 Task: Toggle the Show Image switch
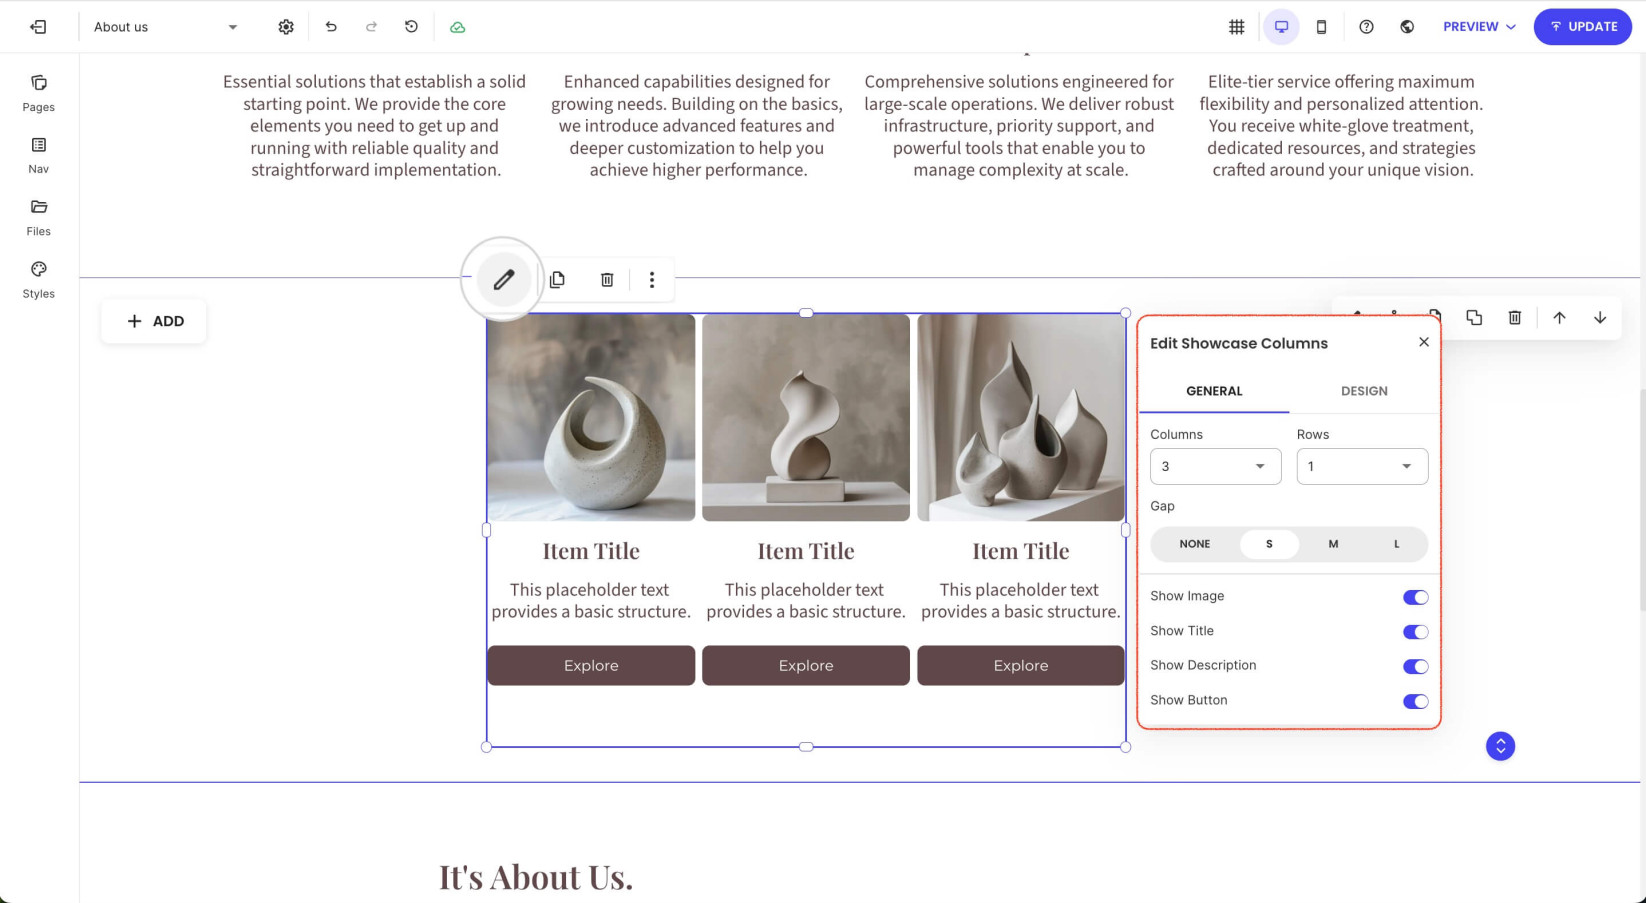(1415, 597)
